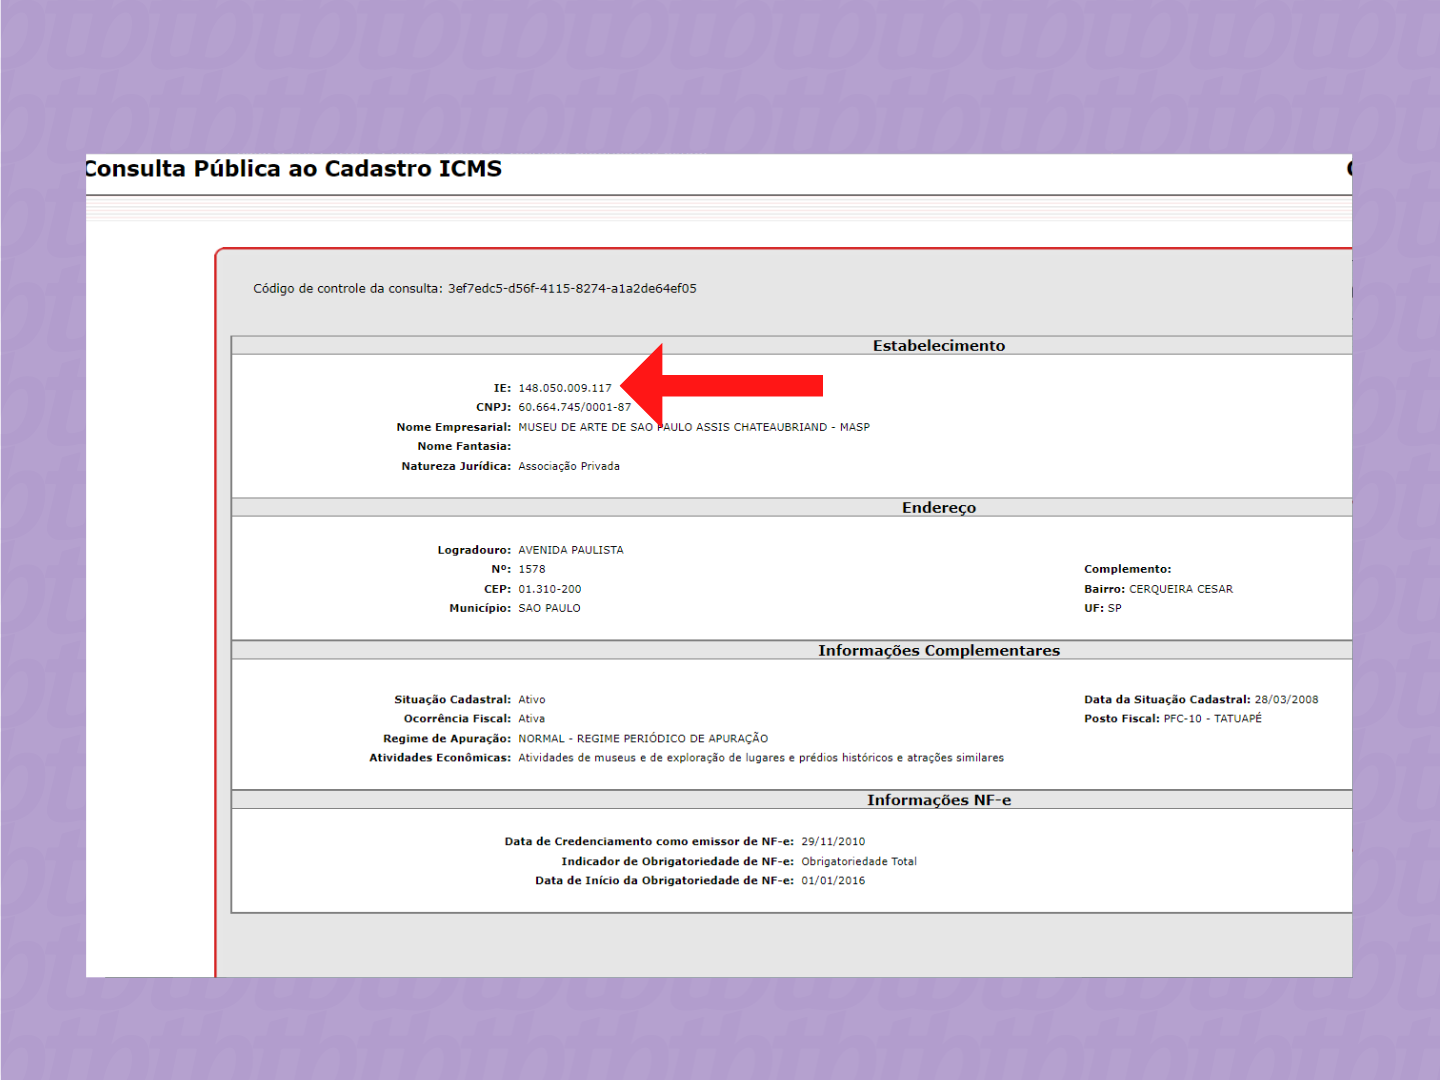1440x1080 pixels.
Task: Click the consultation control code value
Action: coord(572,289)
